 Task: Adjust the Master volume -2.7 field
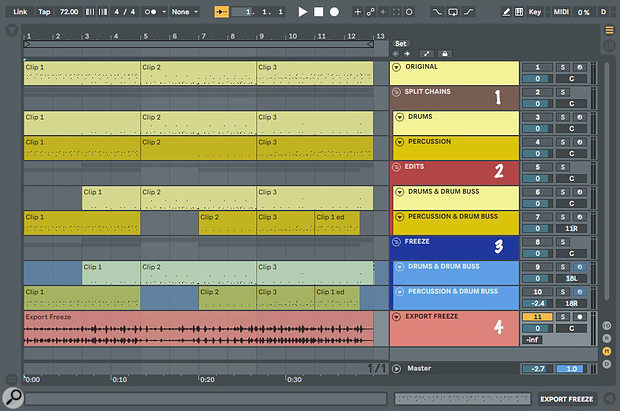pyautogui.click(x=537, y=369)
